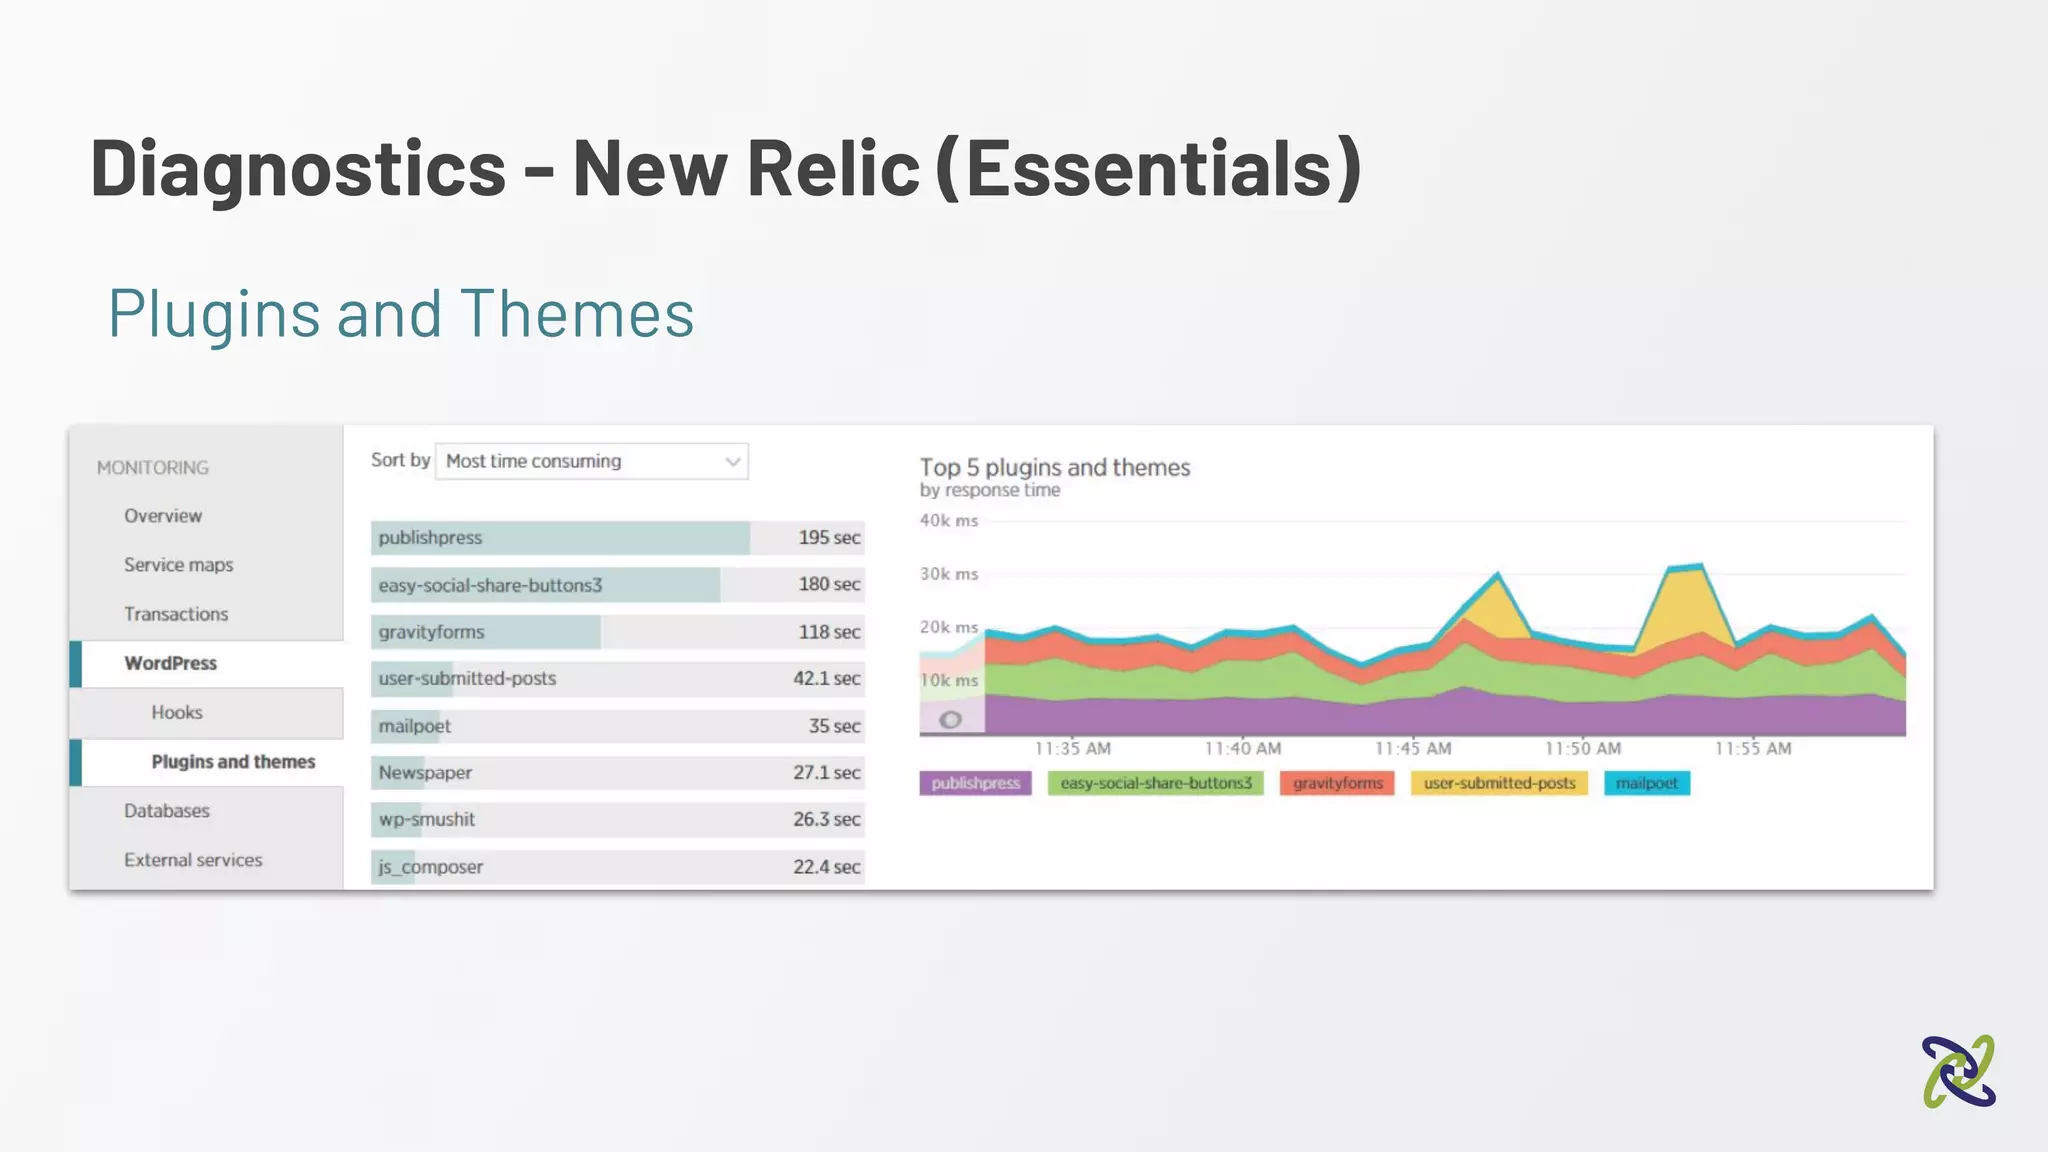2048x1152 pixels.
Task: Toggle mailpoet blue legend swatch
Action: coord(1647,783)
